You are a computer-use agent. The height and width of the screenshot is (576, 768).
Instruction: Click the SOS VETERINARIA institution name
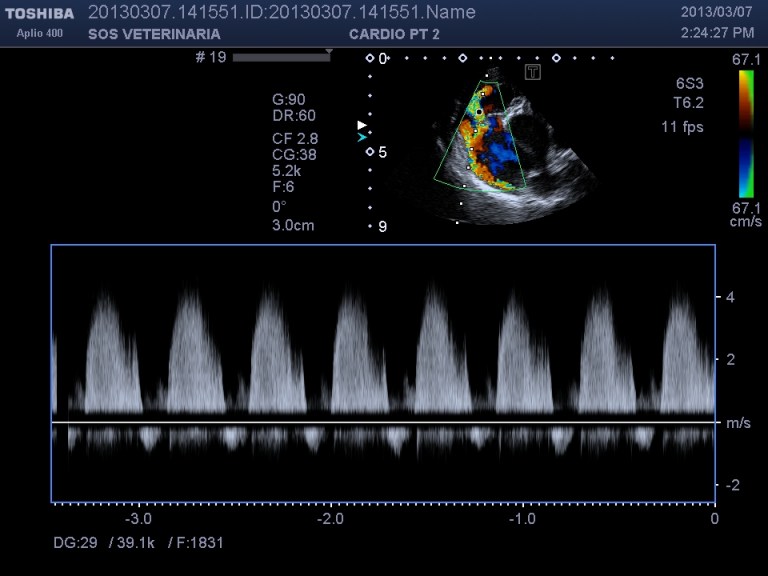click(154, 34)
